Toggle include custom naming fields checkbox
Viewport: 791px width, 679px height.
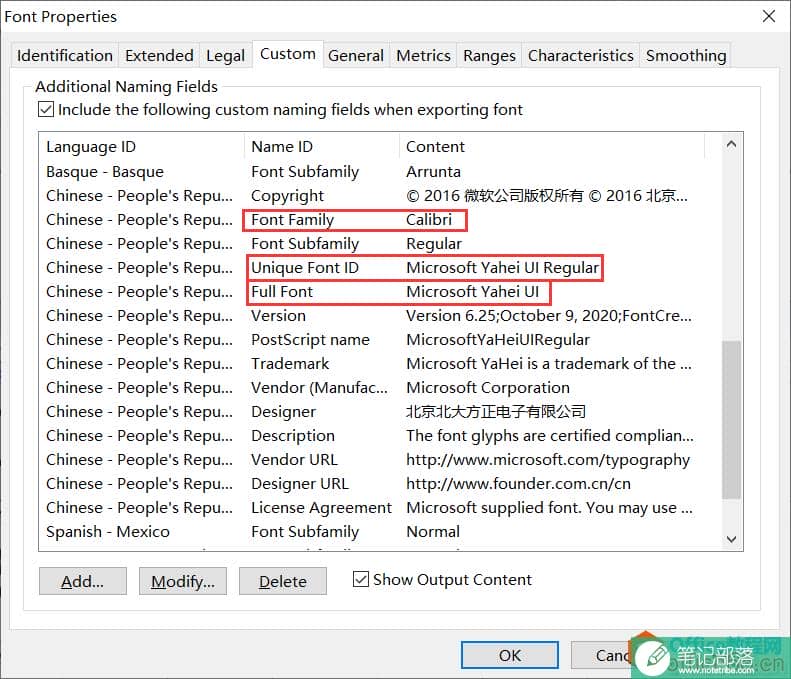(x=46, y=109)
